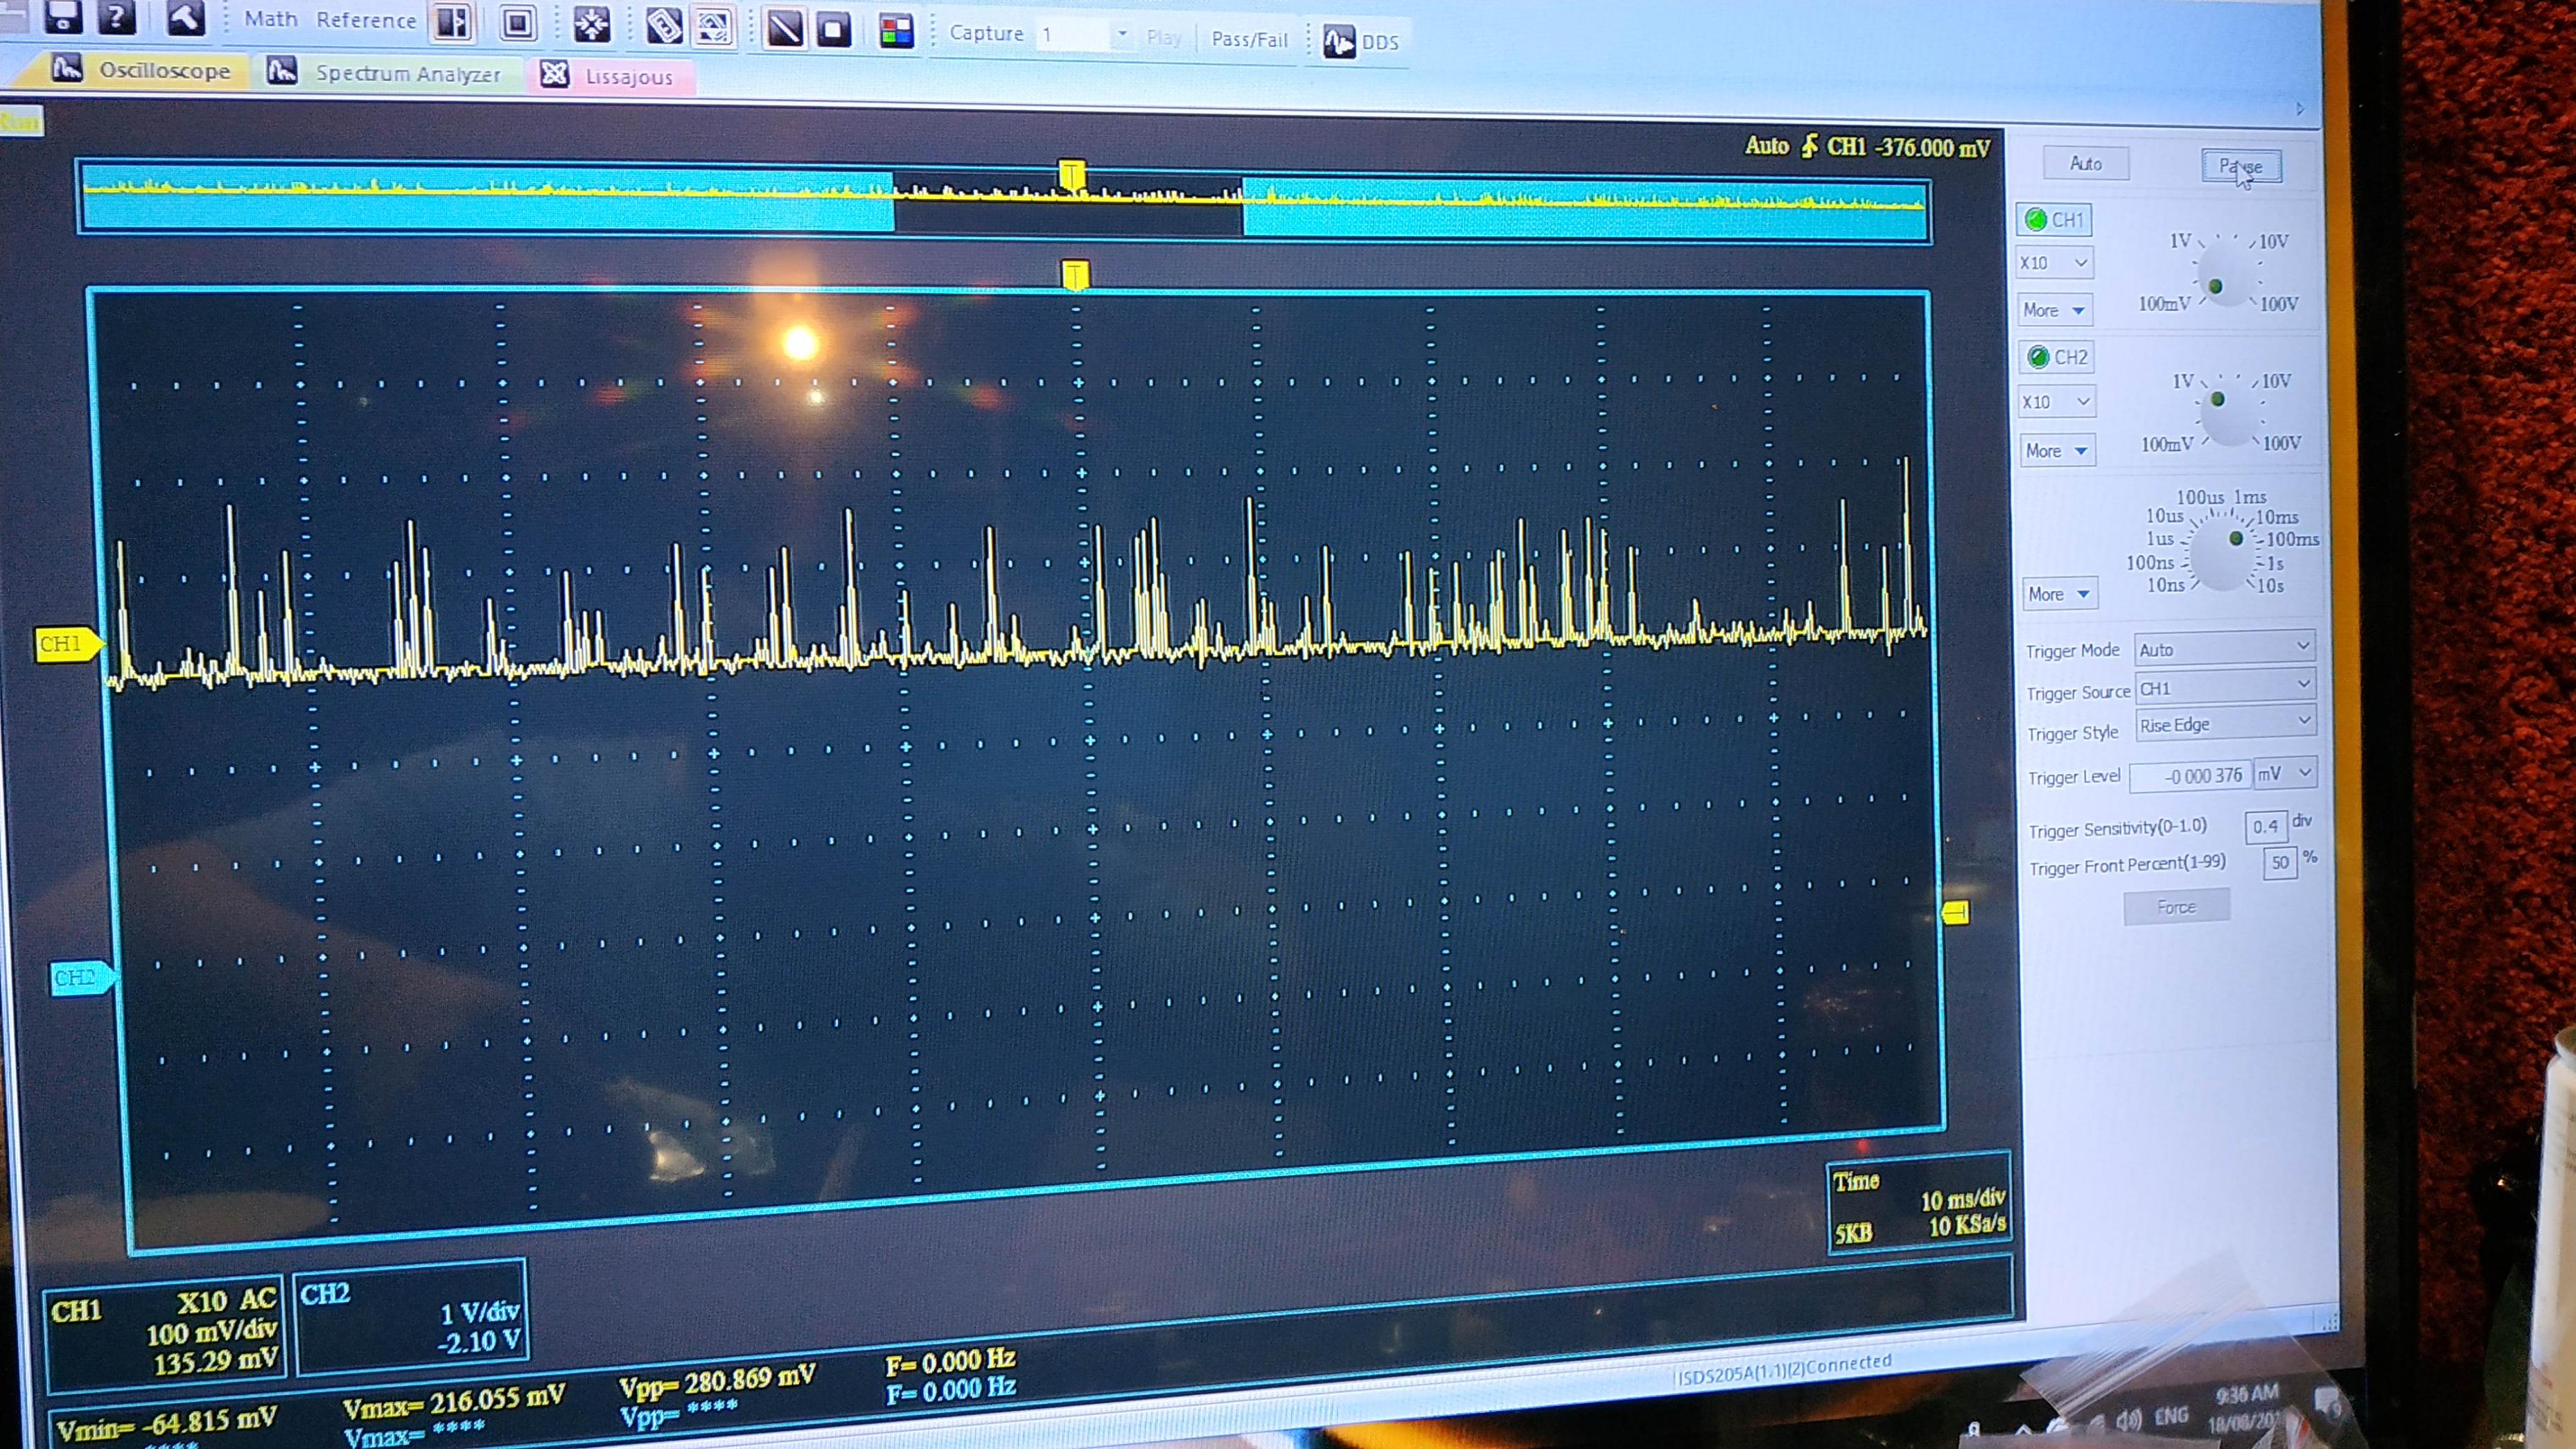This screenshot has height=1449, width=2576.
Task: Click the ISDS205A Connected status text
Action: [x=1783, y=1369]
